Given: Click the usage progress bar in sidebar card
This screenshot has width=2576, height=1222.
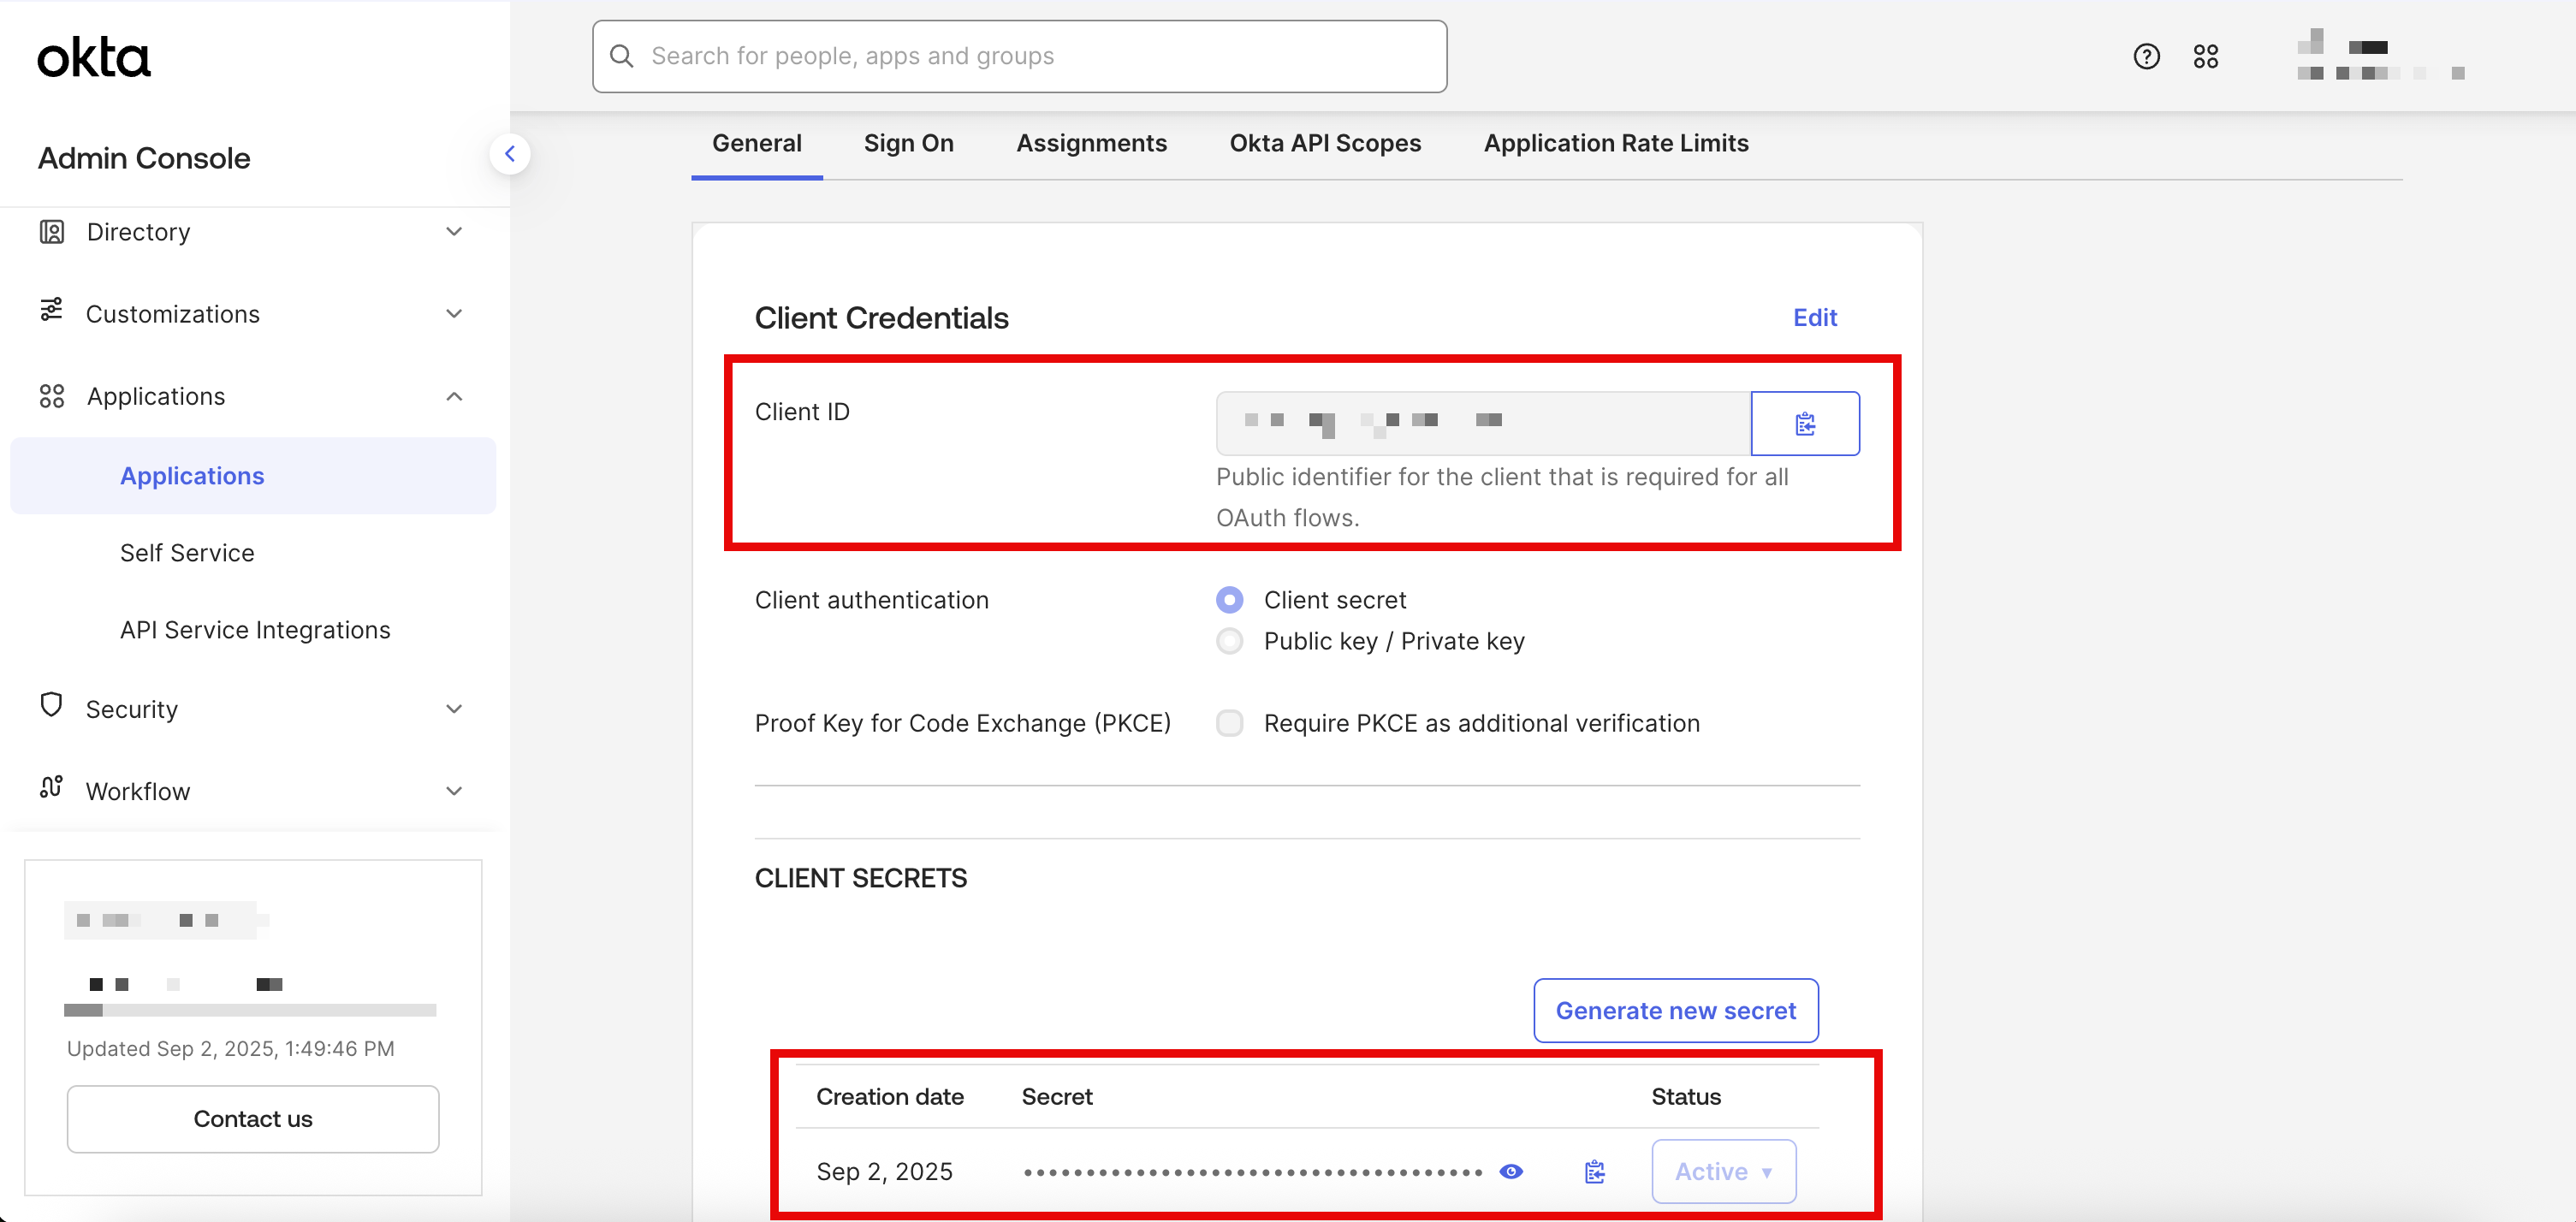Looking at the screenshot, I should (250, 1010).
